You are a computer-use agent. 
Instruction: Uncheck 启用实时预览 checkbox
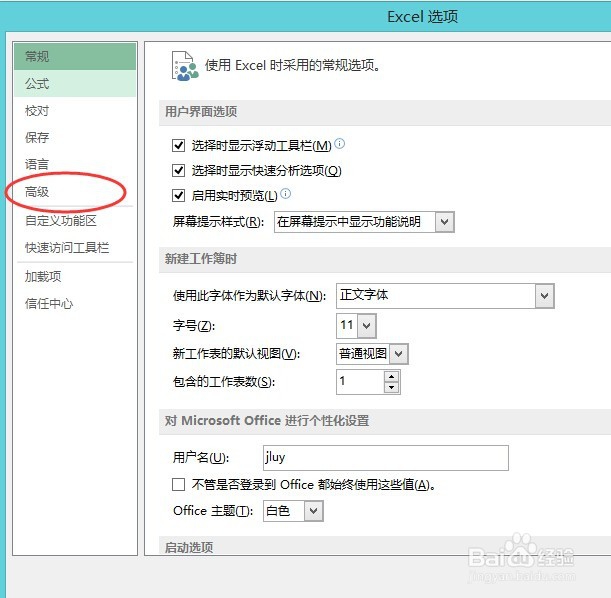click(178, 195)
